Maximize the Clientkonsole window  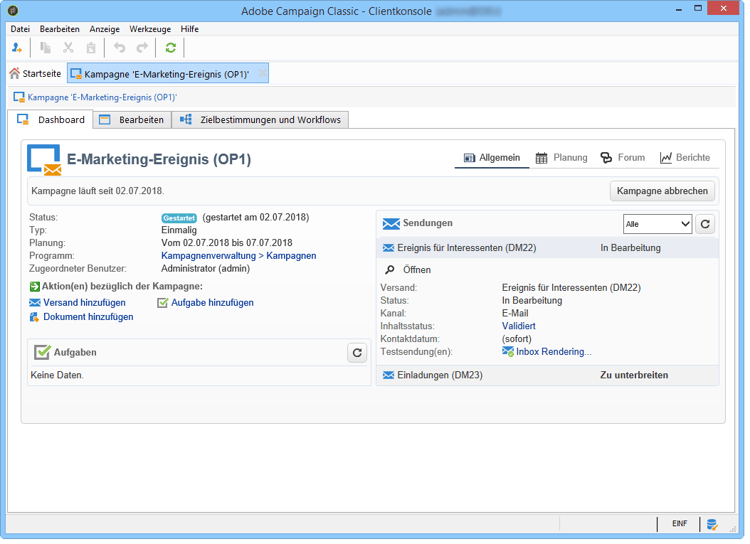tap(698, 9)
